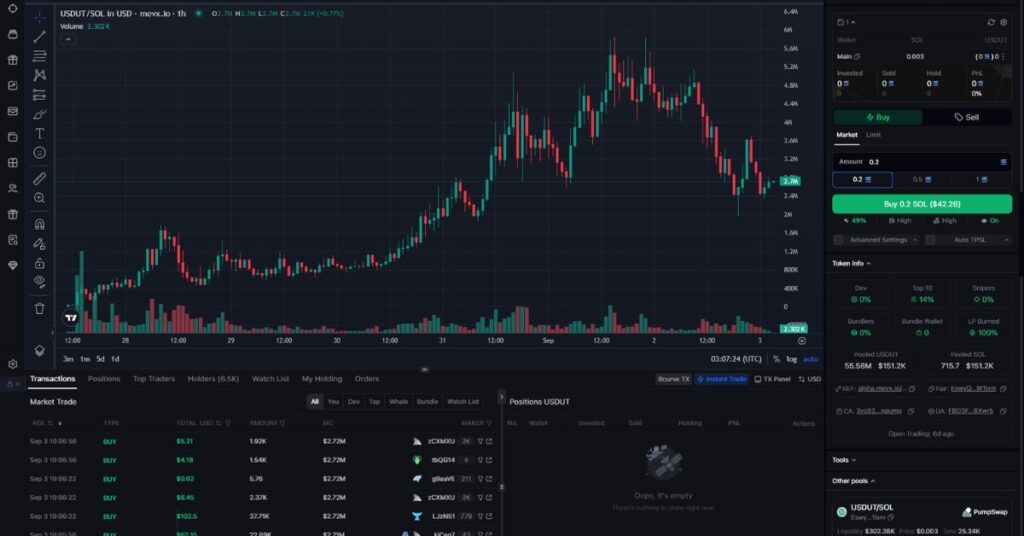Open the My Holding tab

coord(322,379)
